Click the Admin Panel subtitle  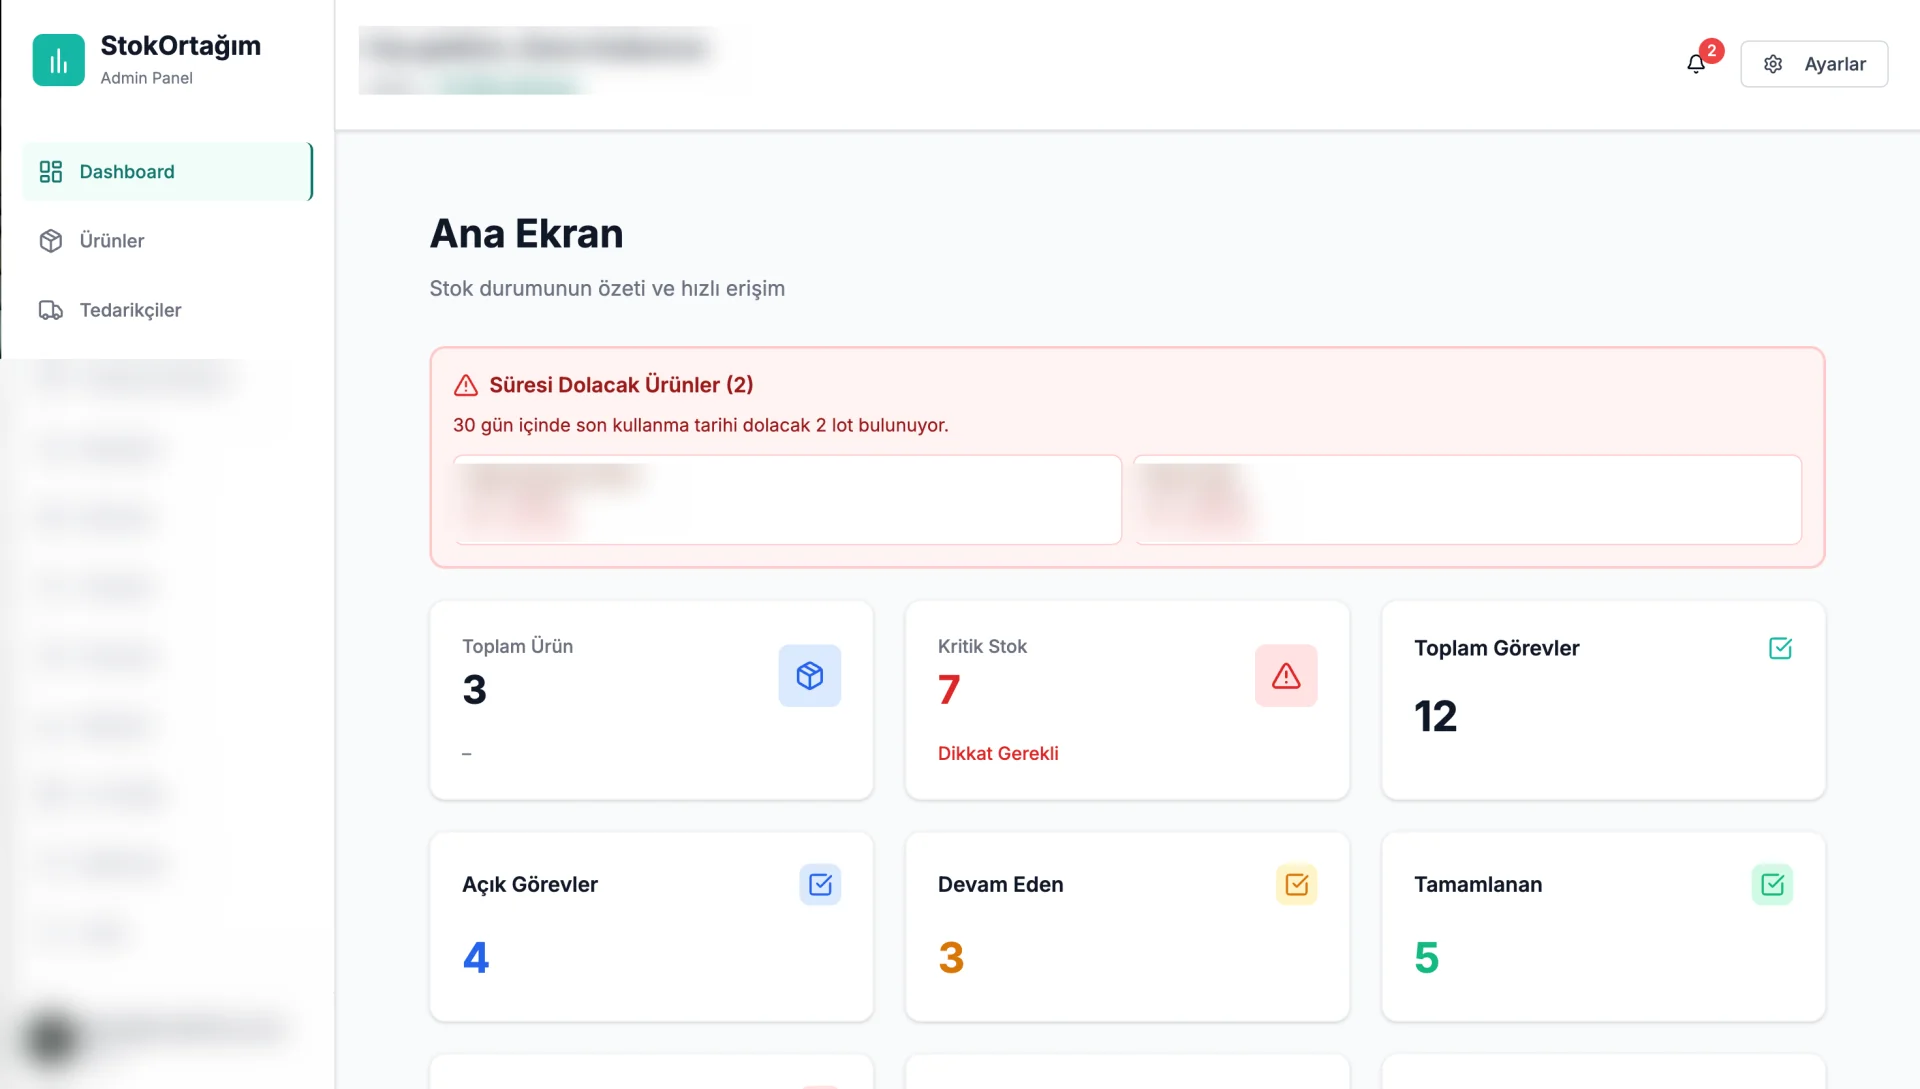click(x=147, y=78)
